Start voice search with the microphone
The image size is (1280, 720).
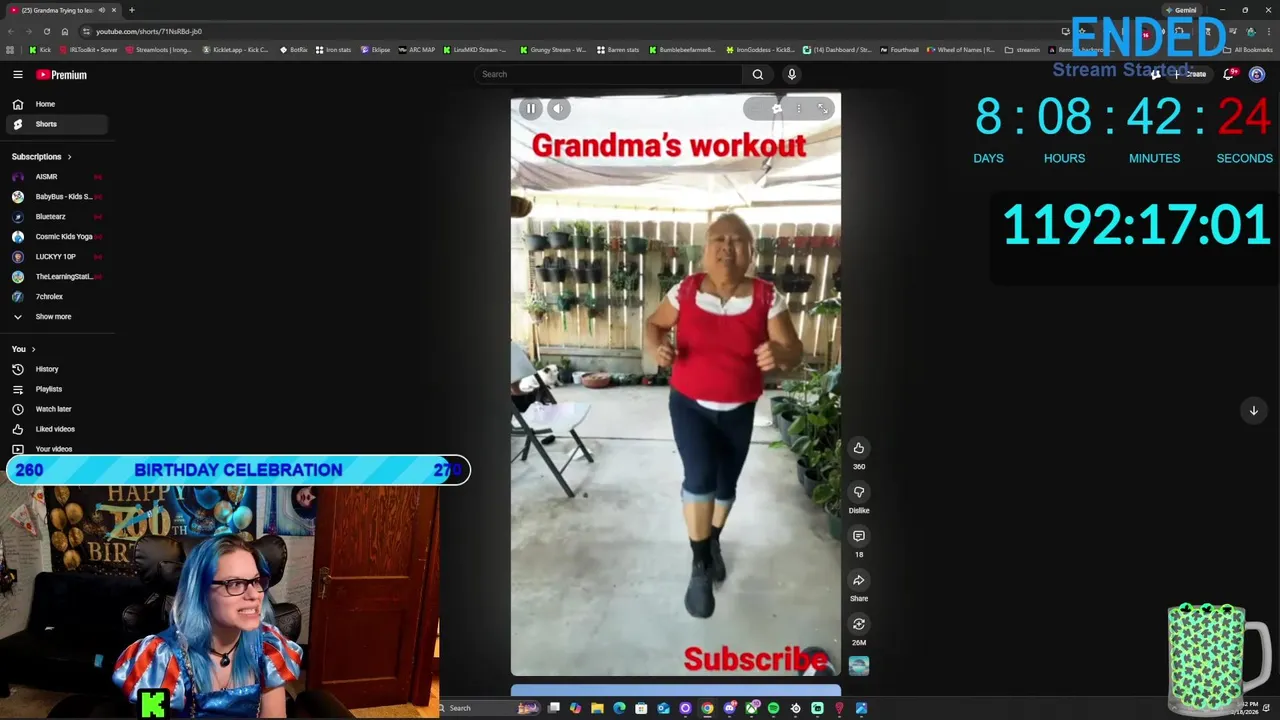tap(792, 74)
